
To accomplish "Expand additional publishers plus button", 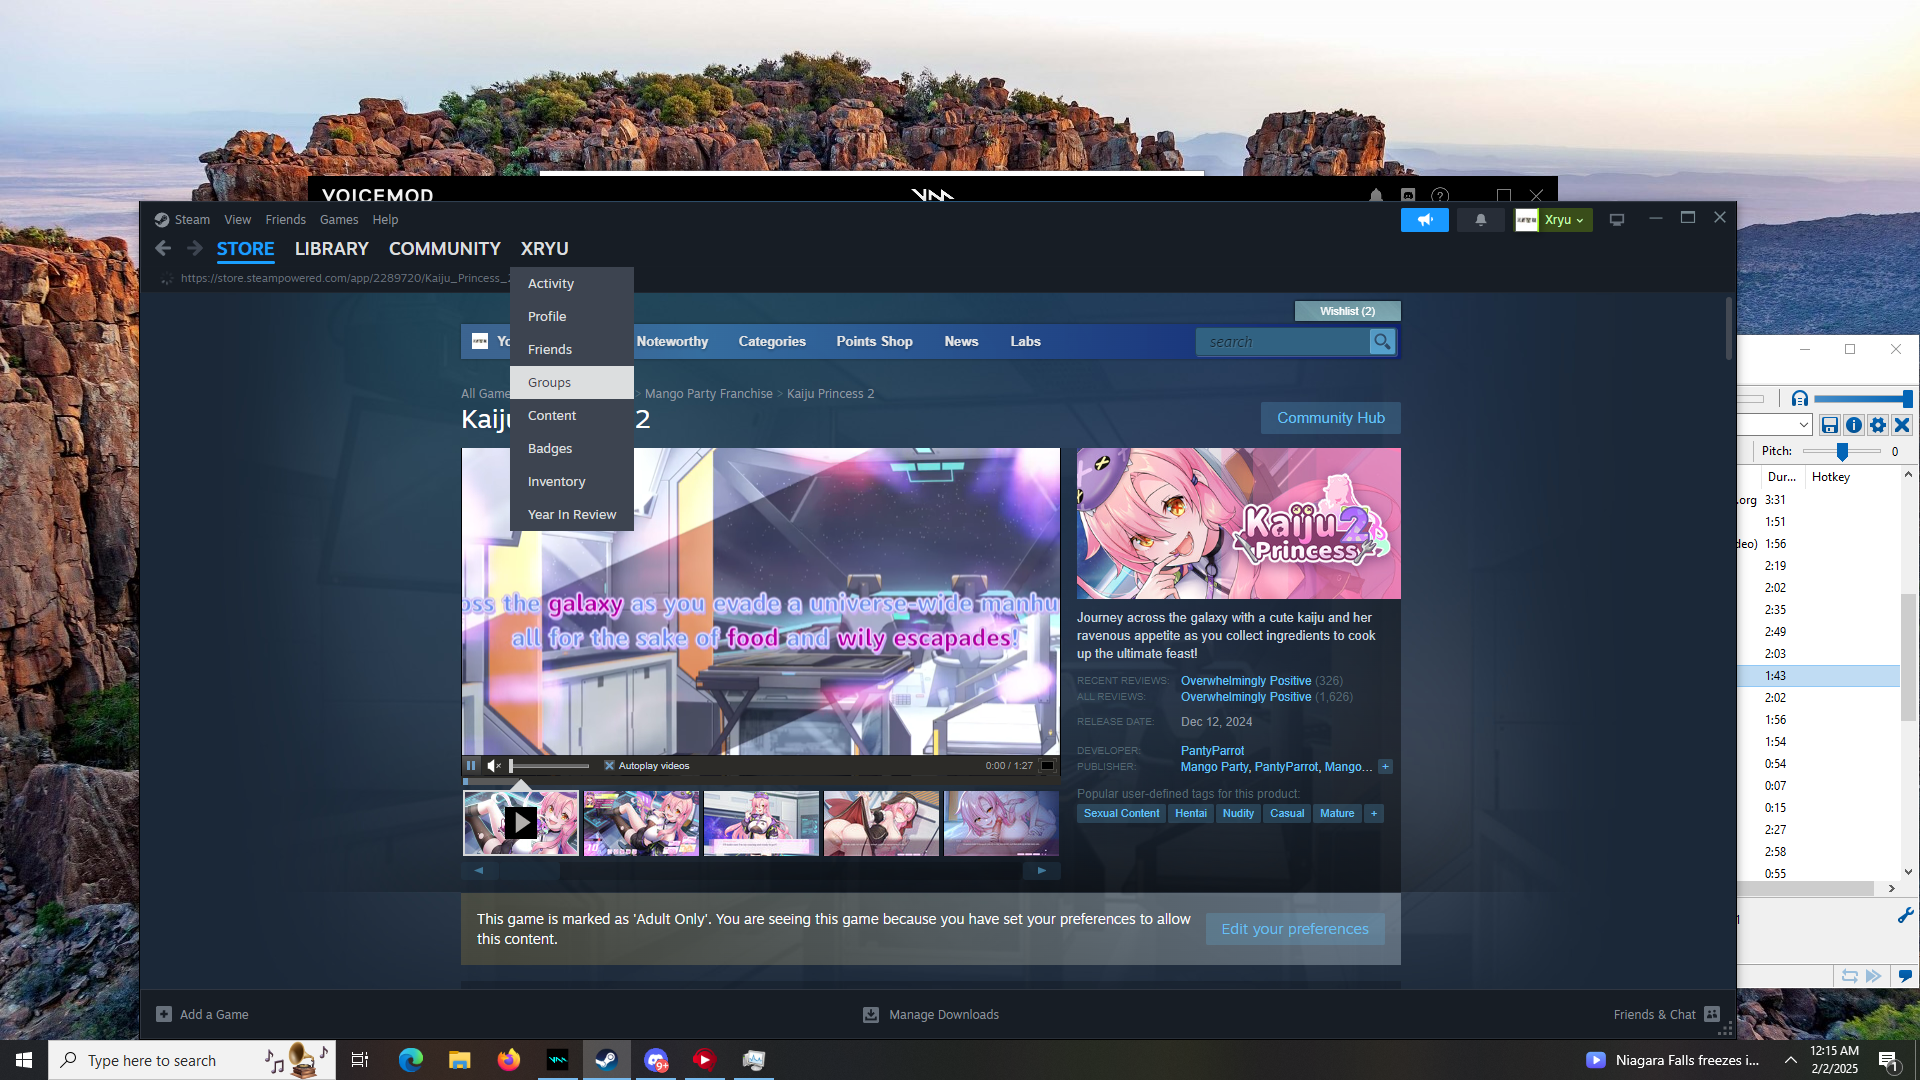I will tap(1385, 767).
